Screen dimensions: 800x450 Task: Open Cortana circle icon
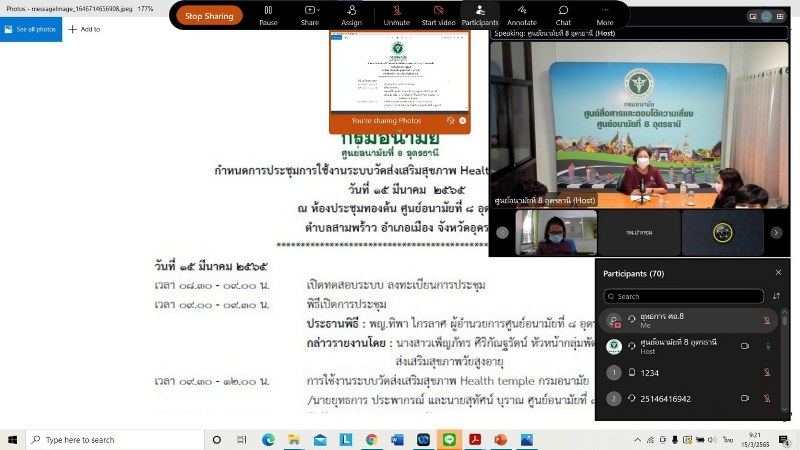coord(216,439)
